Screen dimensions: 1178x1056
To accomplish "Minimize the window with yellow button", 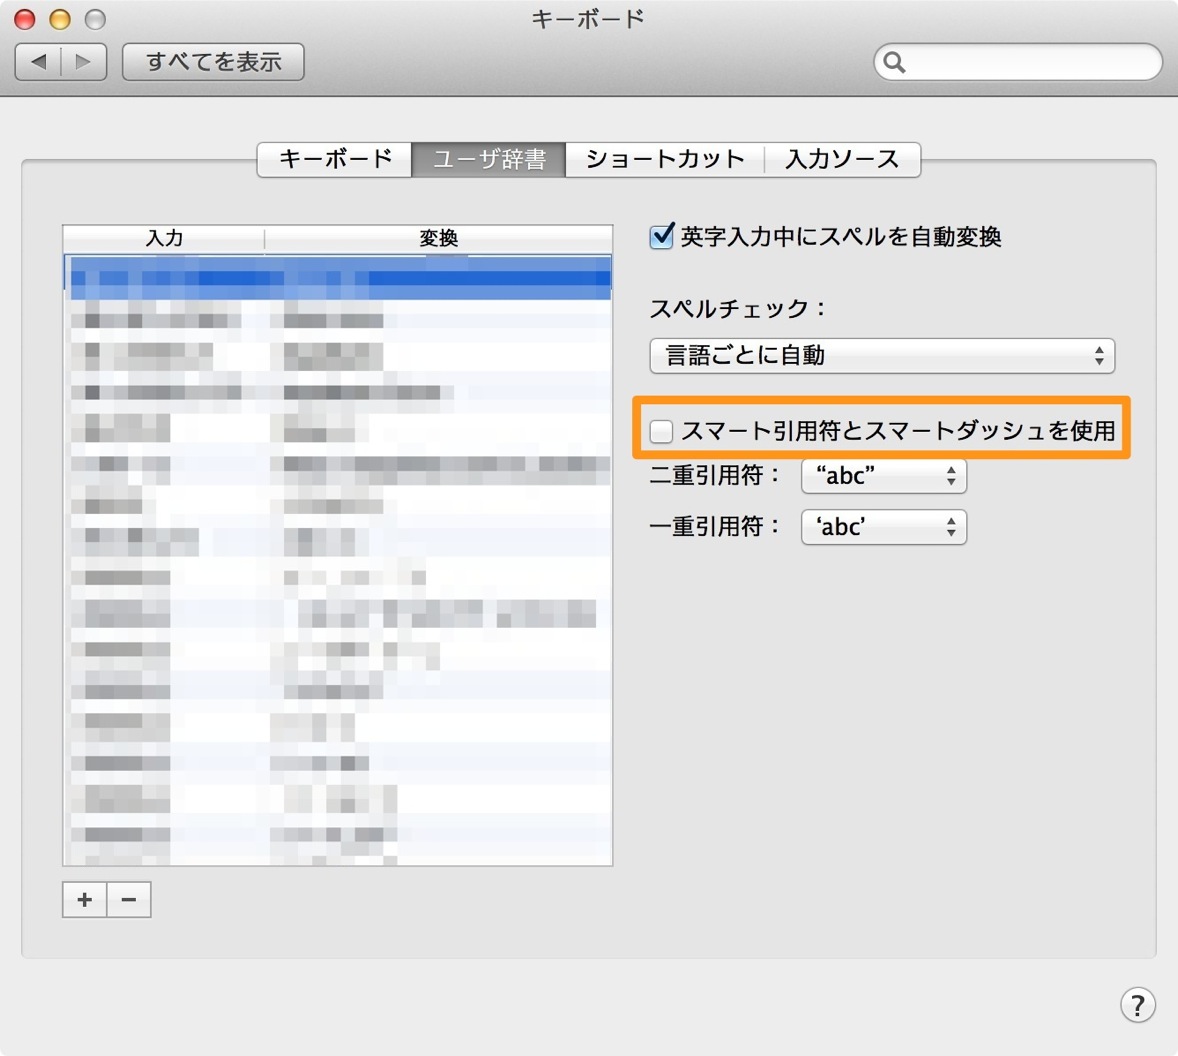I will [x=60, y=19].
